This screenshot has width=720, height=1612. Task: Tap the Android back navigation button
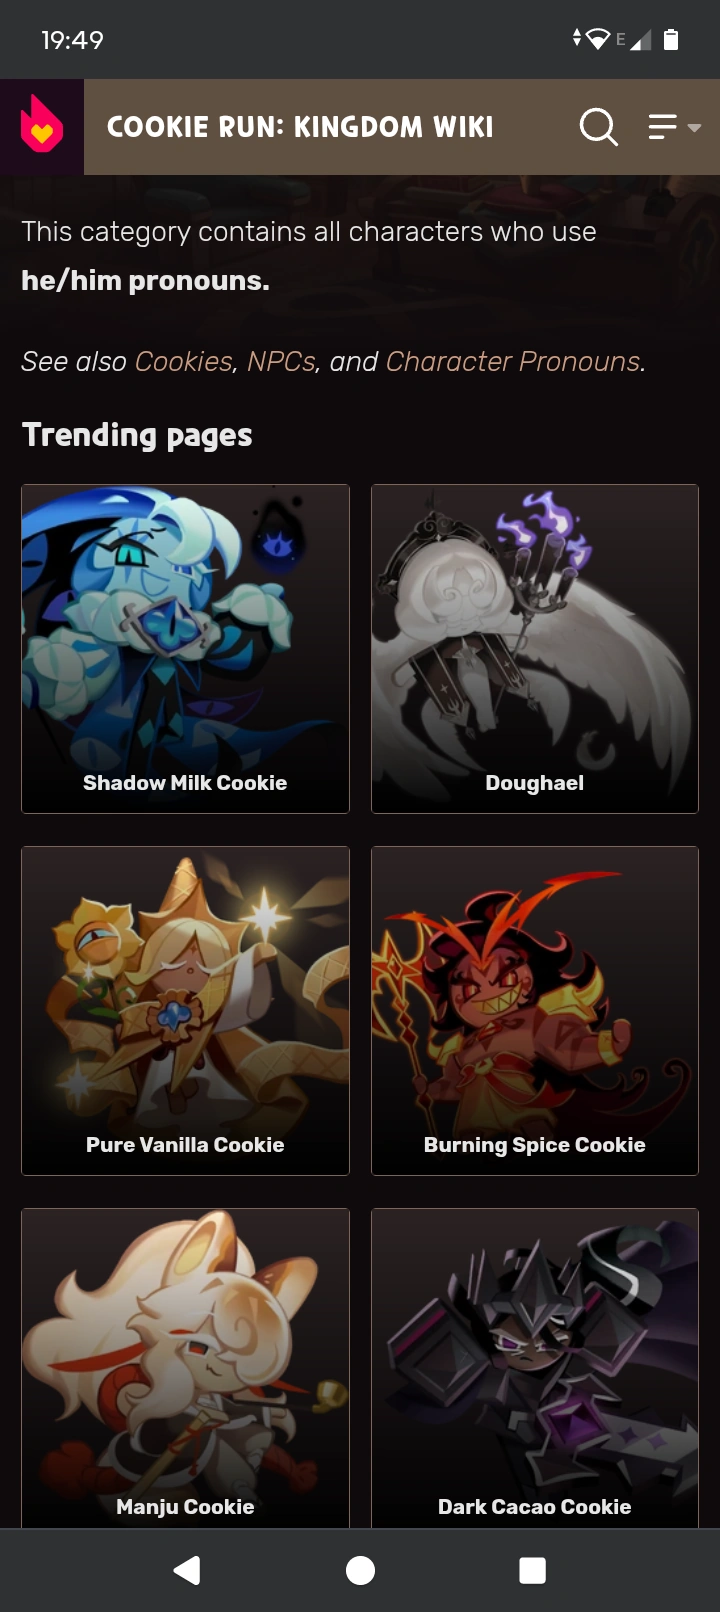pyautogui.click(x=187, y=1570)
